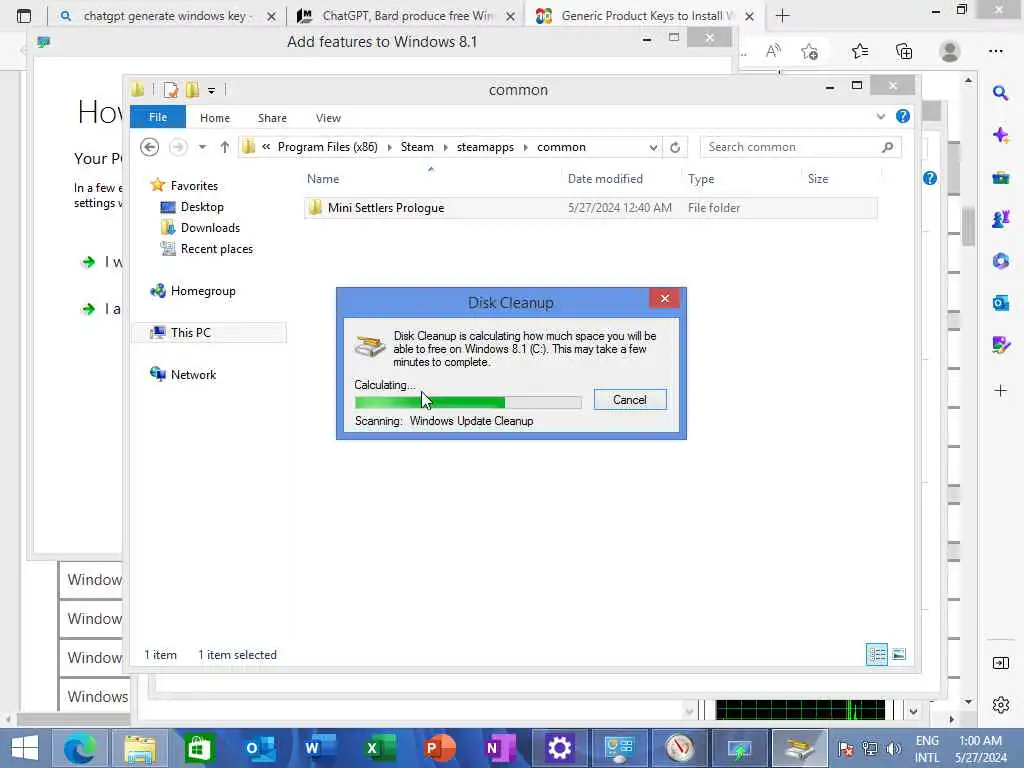1024x768 pixels.
Task: Click the Edge sidebar search icon
Action: click(x=1000, y=93)
